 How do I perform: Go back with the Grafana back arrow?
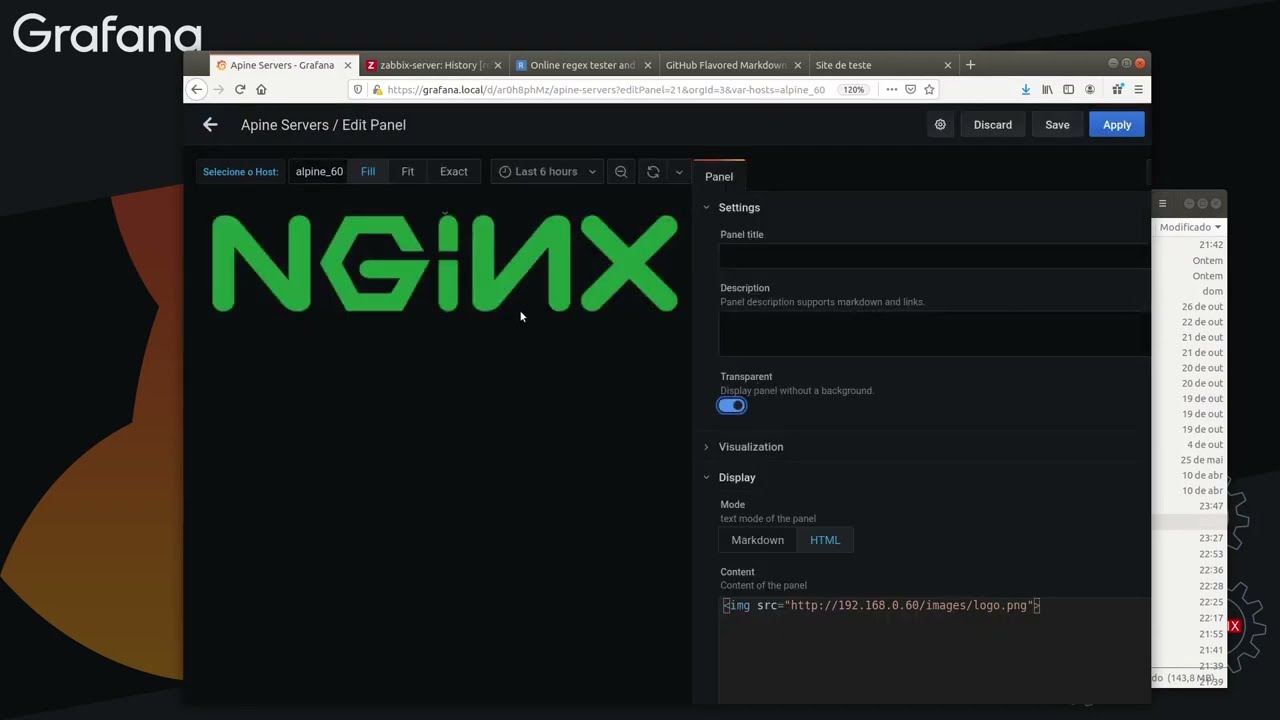[210, 125]
